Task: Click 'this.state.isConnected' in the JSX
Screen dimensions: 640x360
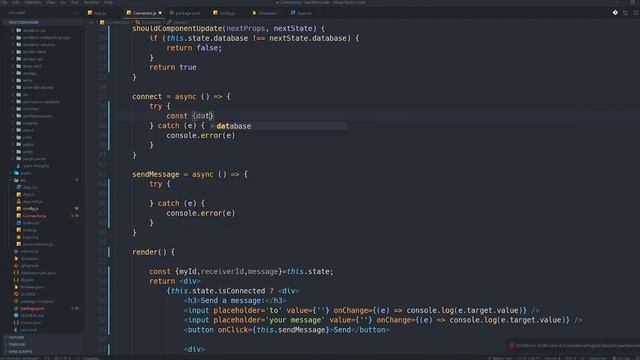Action: (218, 291)
